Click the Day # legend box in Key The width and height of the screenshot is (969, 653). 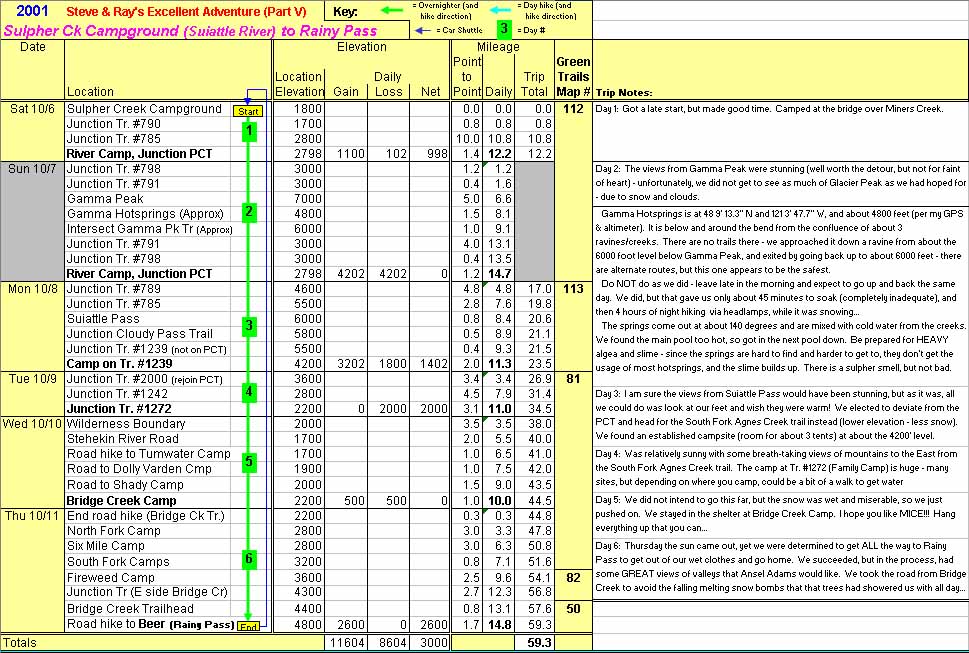coord(505,30)
